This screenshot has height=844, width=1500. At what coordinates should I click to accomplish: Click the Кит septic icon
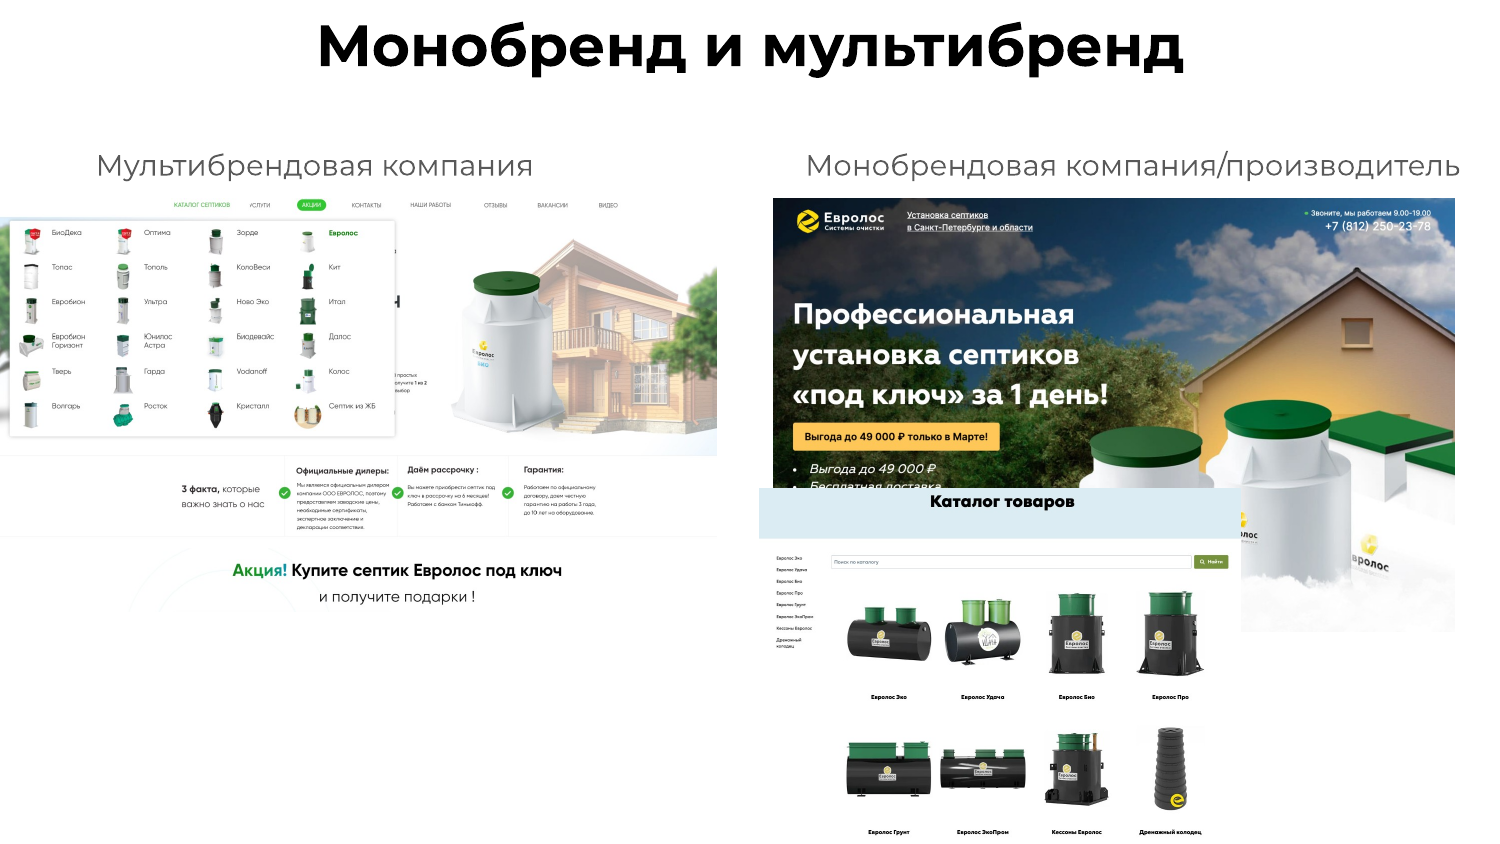tap(308, 275)
